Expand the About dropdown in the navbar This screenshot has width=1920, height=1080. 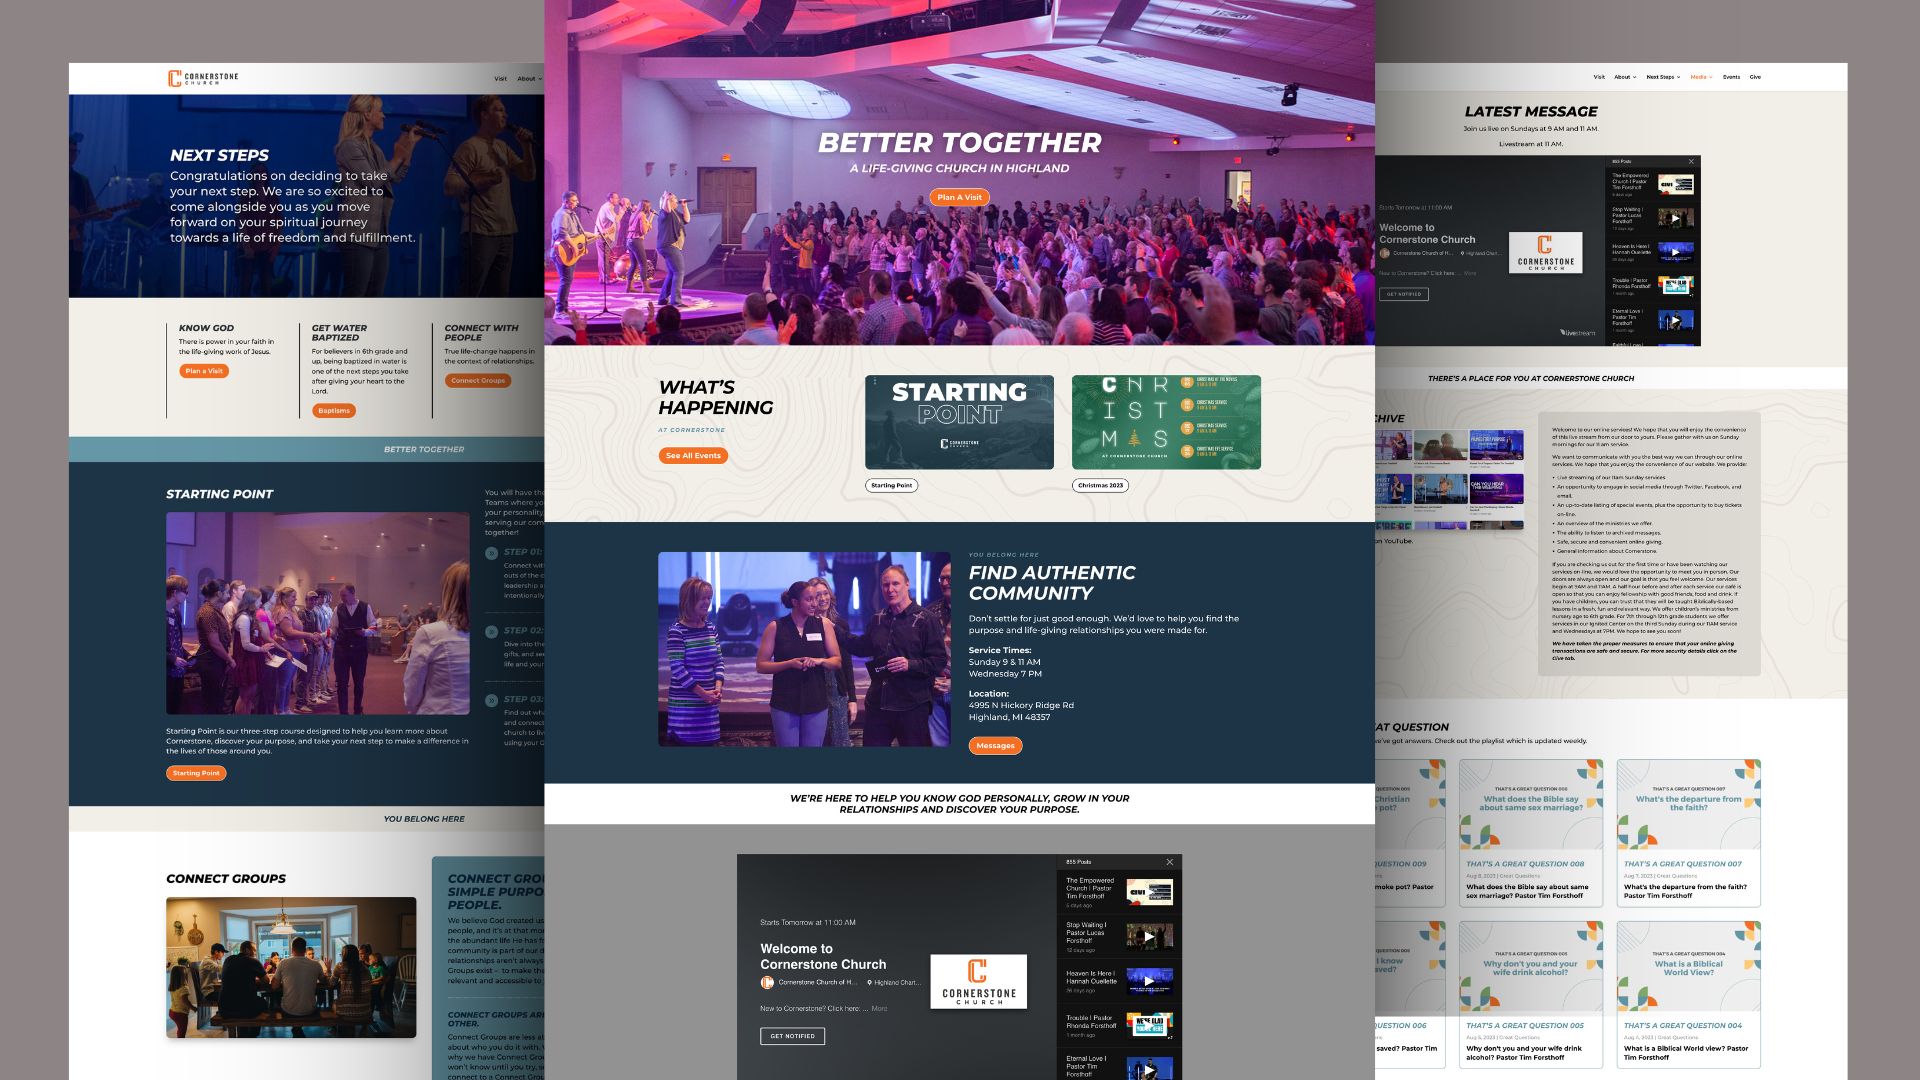1622,77
